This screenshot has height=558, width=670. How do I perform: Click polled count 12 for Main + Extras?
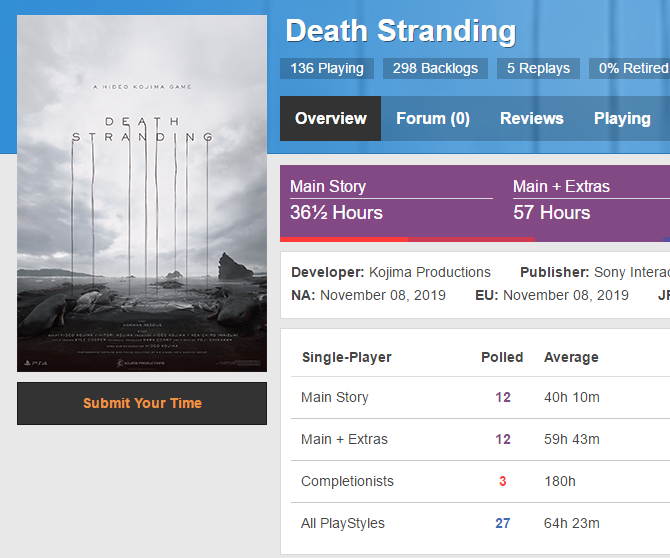pyautogui.click(x=503, y=439)
